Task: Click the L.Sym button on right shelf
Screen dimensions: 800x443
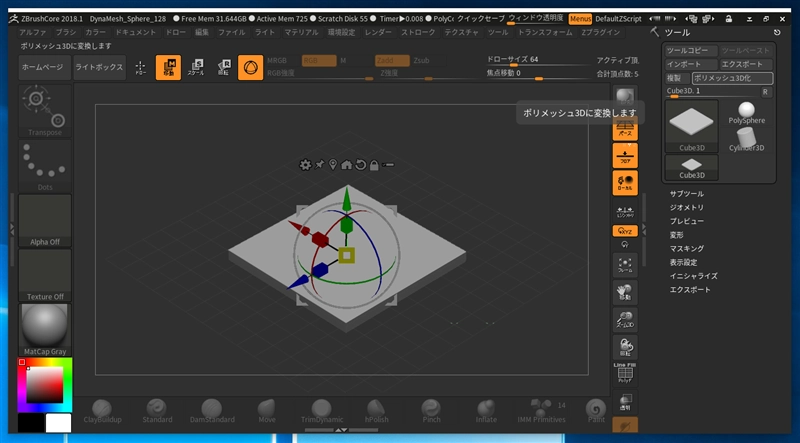Action: 625,210
